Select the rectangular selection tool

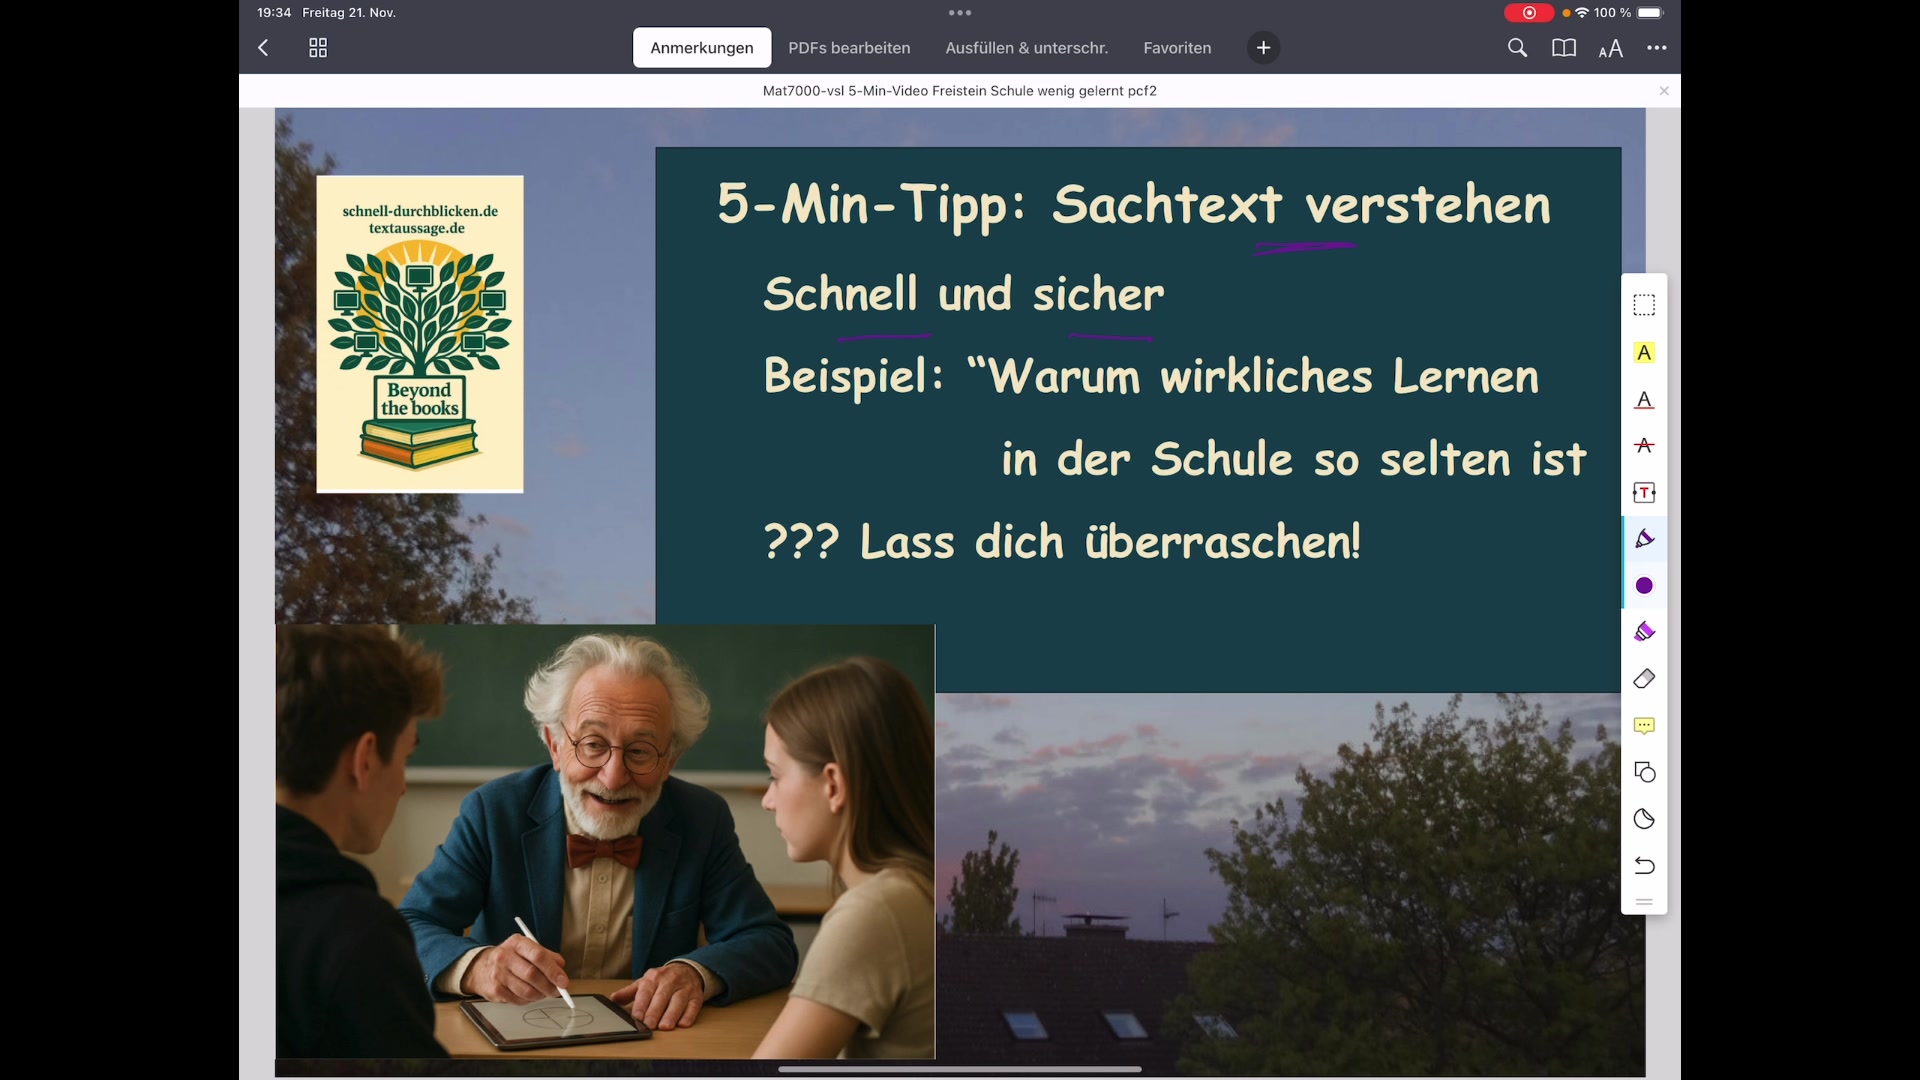(1644, 304)
